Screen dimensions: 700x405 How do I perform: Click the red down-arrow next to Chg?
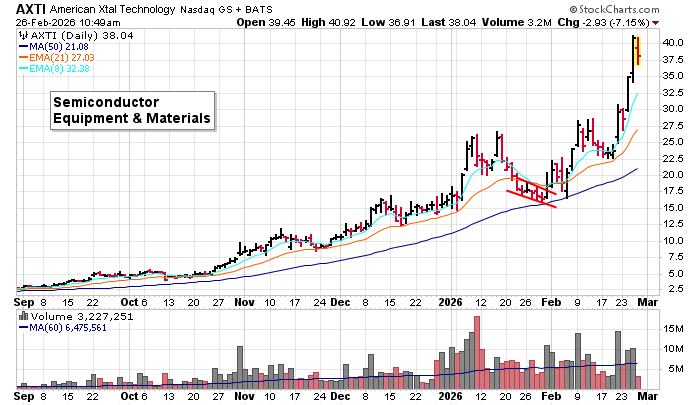point(655,21)
